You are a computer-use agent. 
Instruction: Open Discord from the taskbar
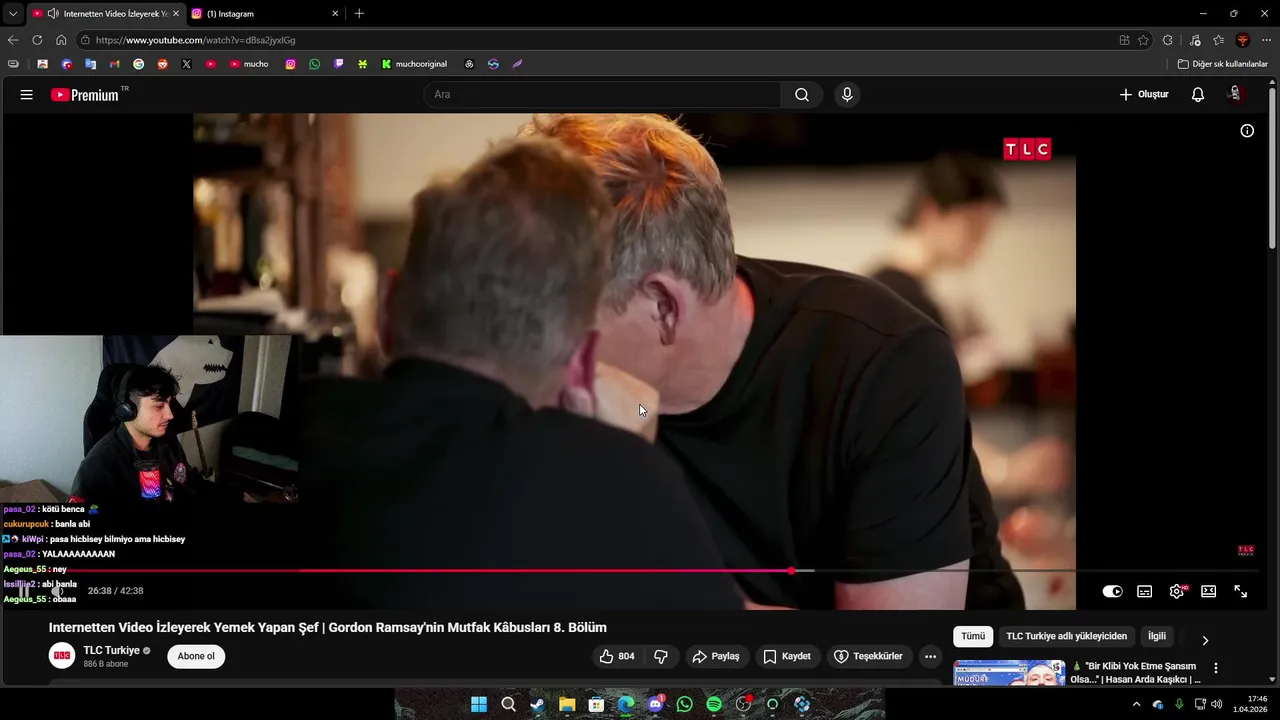pos(655,704)
